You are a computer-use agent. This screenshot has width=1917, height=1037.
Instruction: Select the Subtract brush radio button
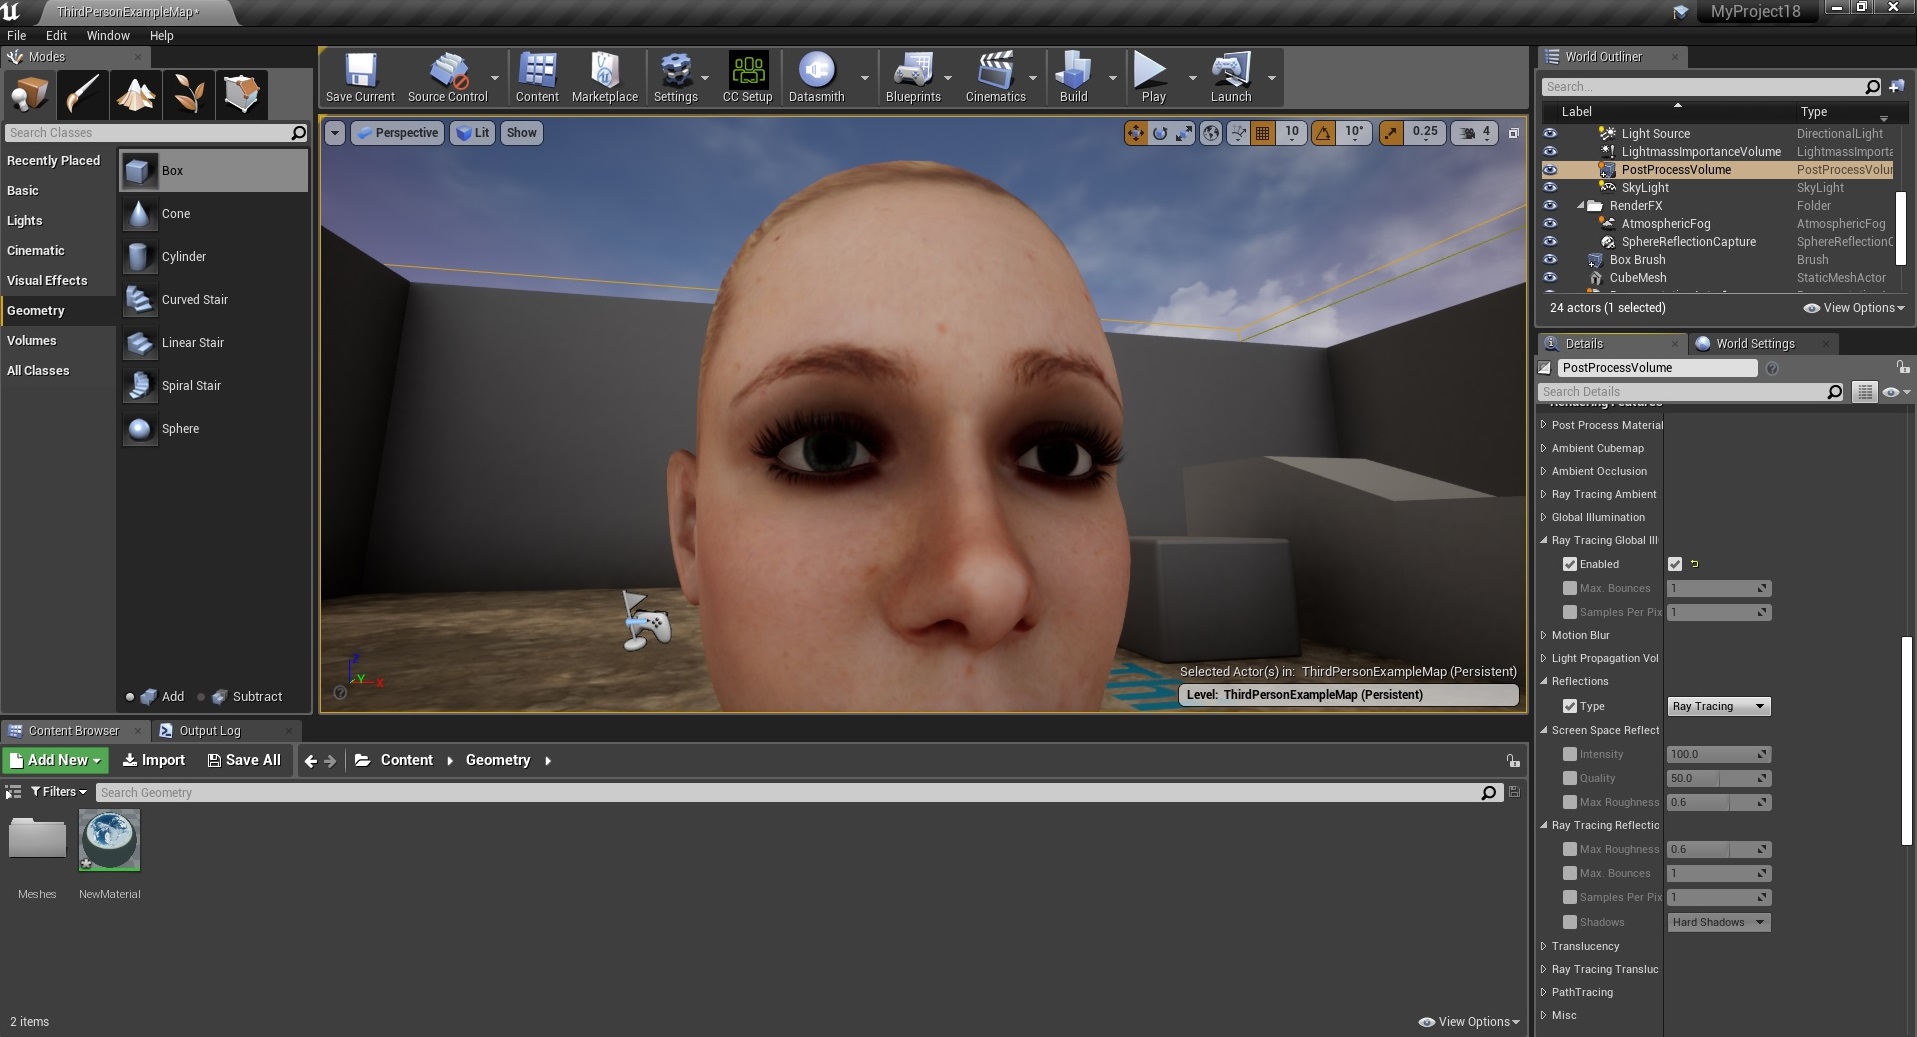[201, 697]
